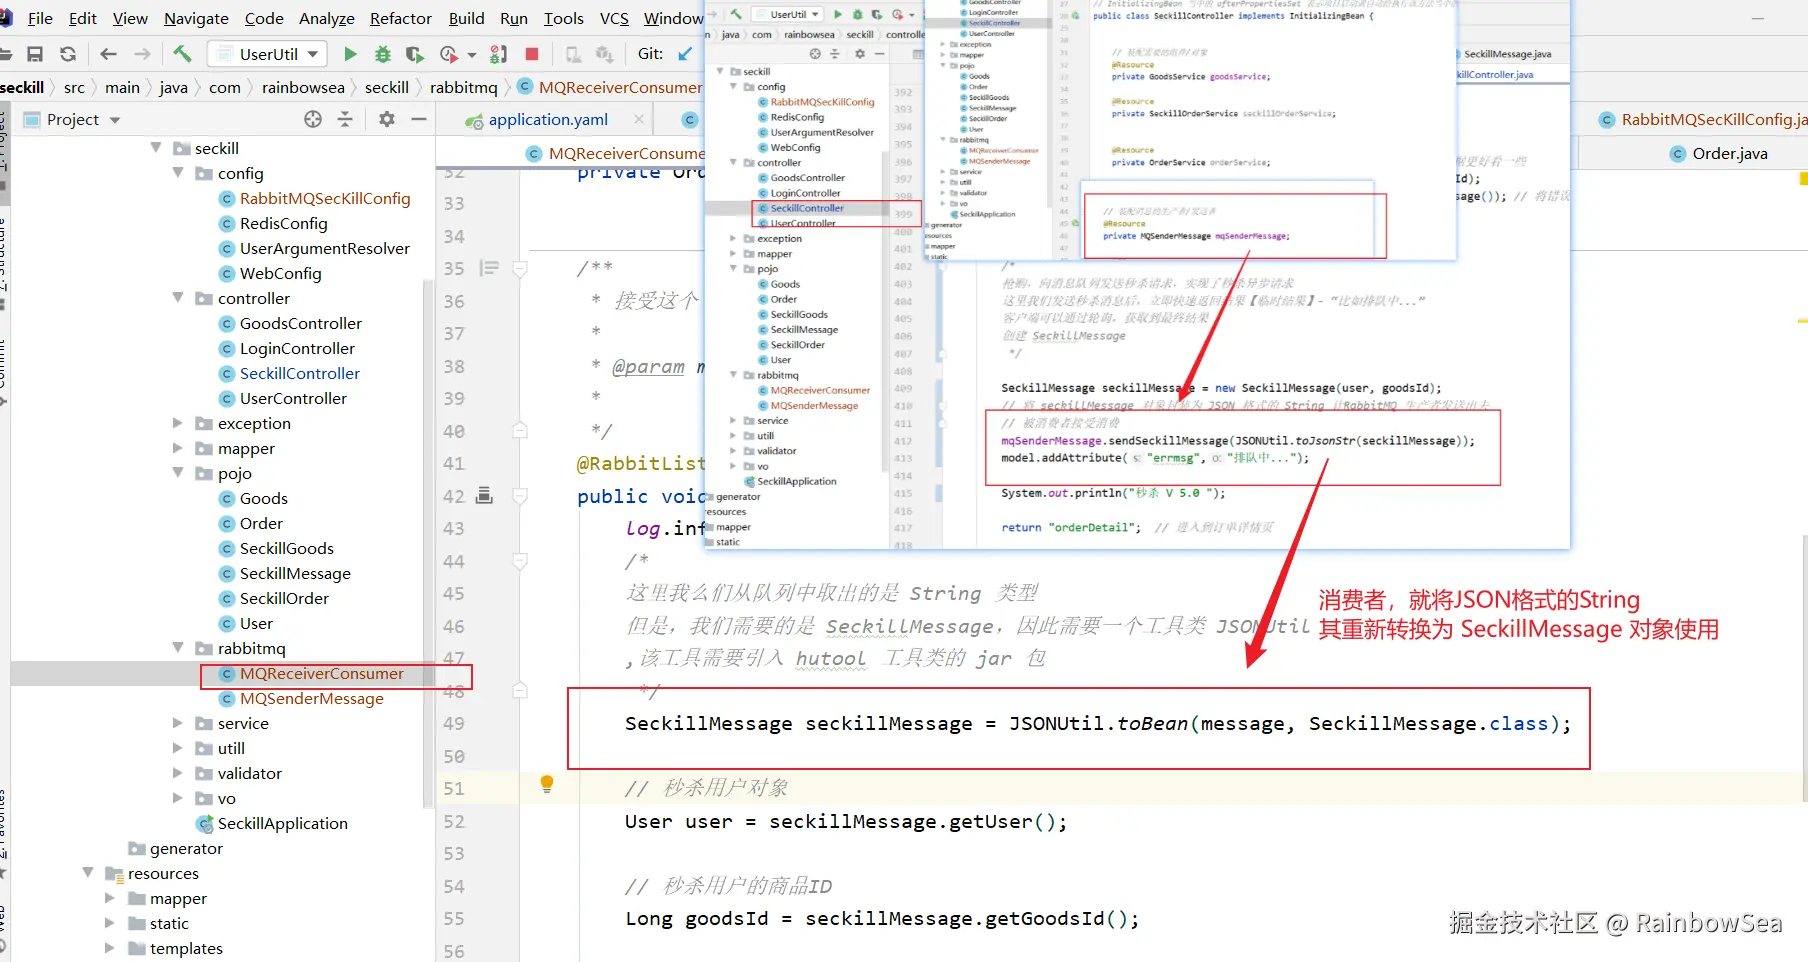
Task: Click the Reload from disk icon
Action: click(68, 54)
